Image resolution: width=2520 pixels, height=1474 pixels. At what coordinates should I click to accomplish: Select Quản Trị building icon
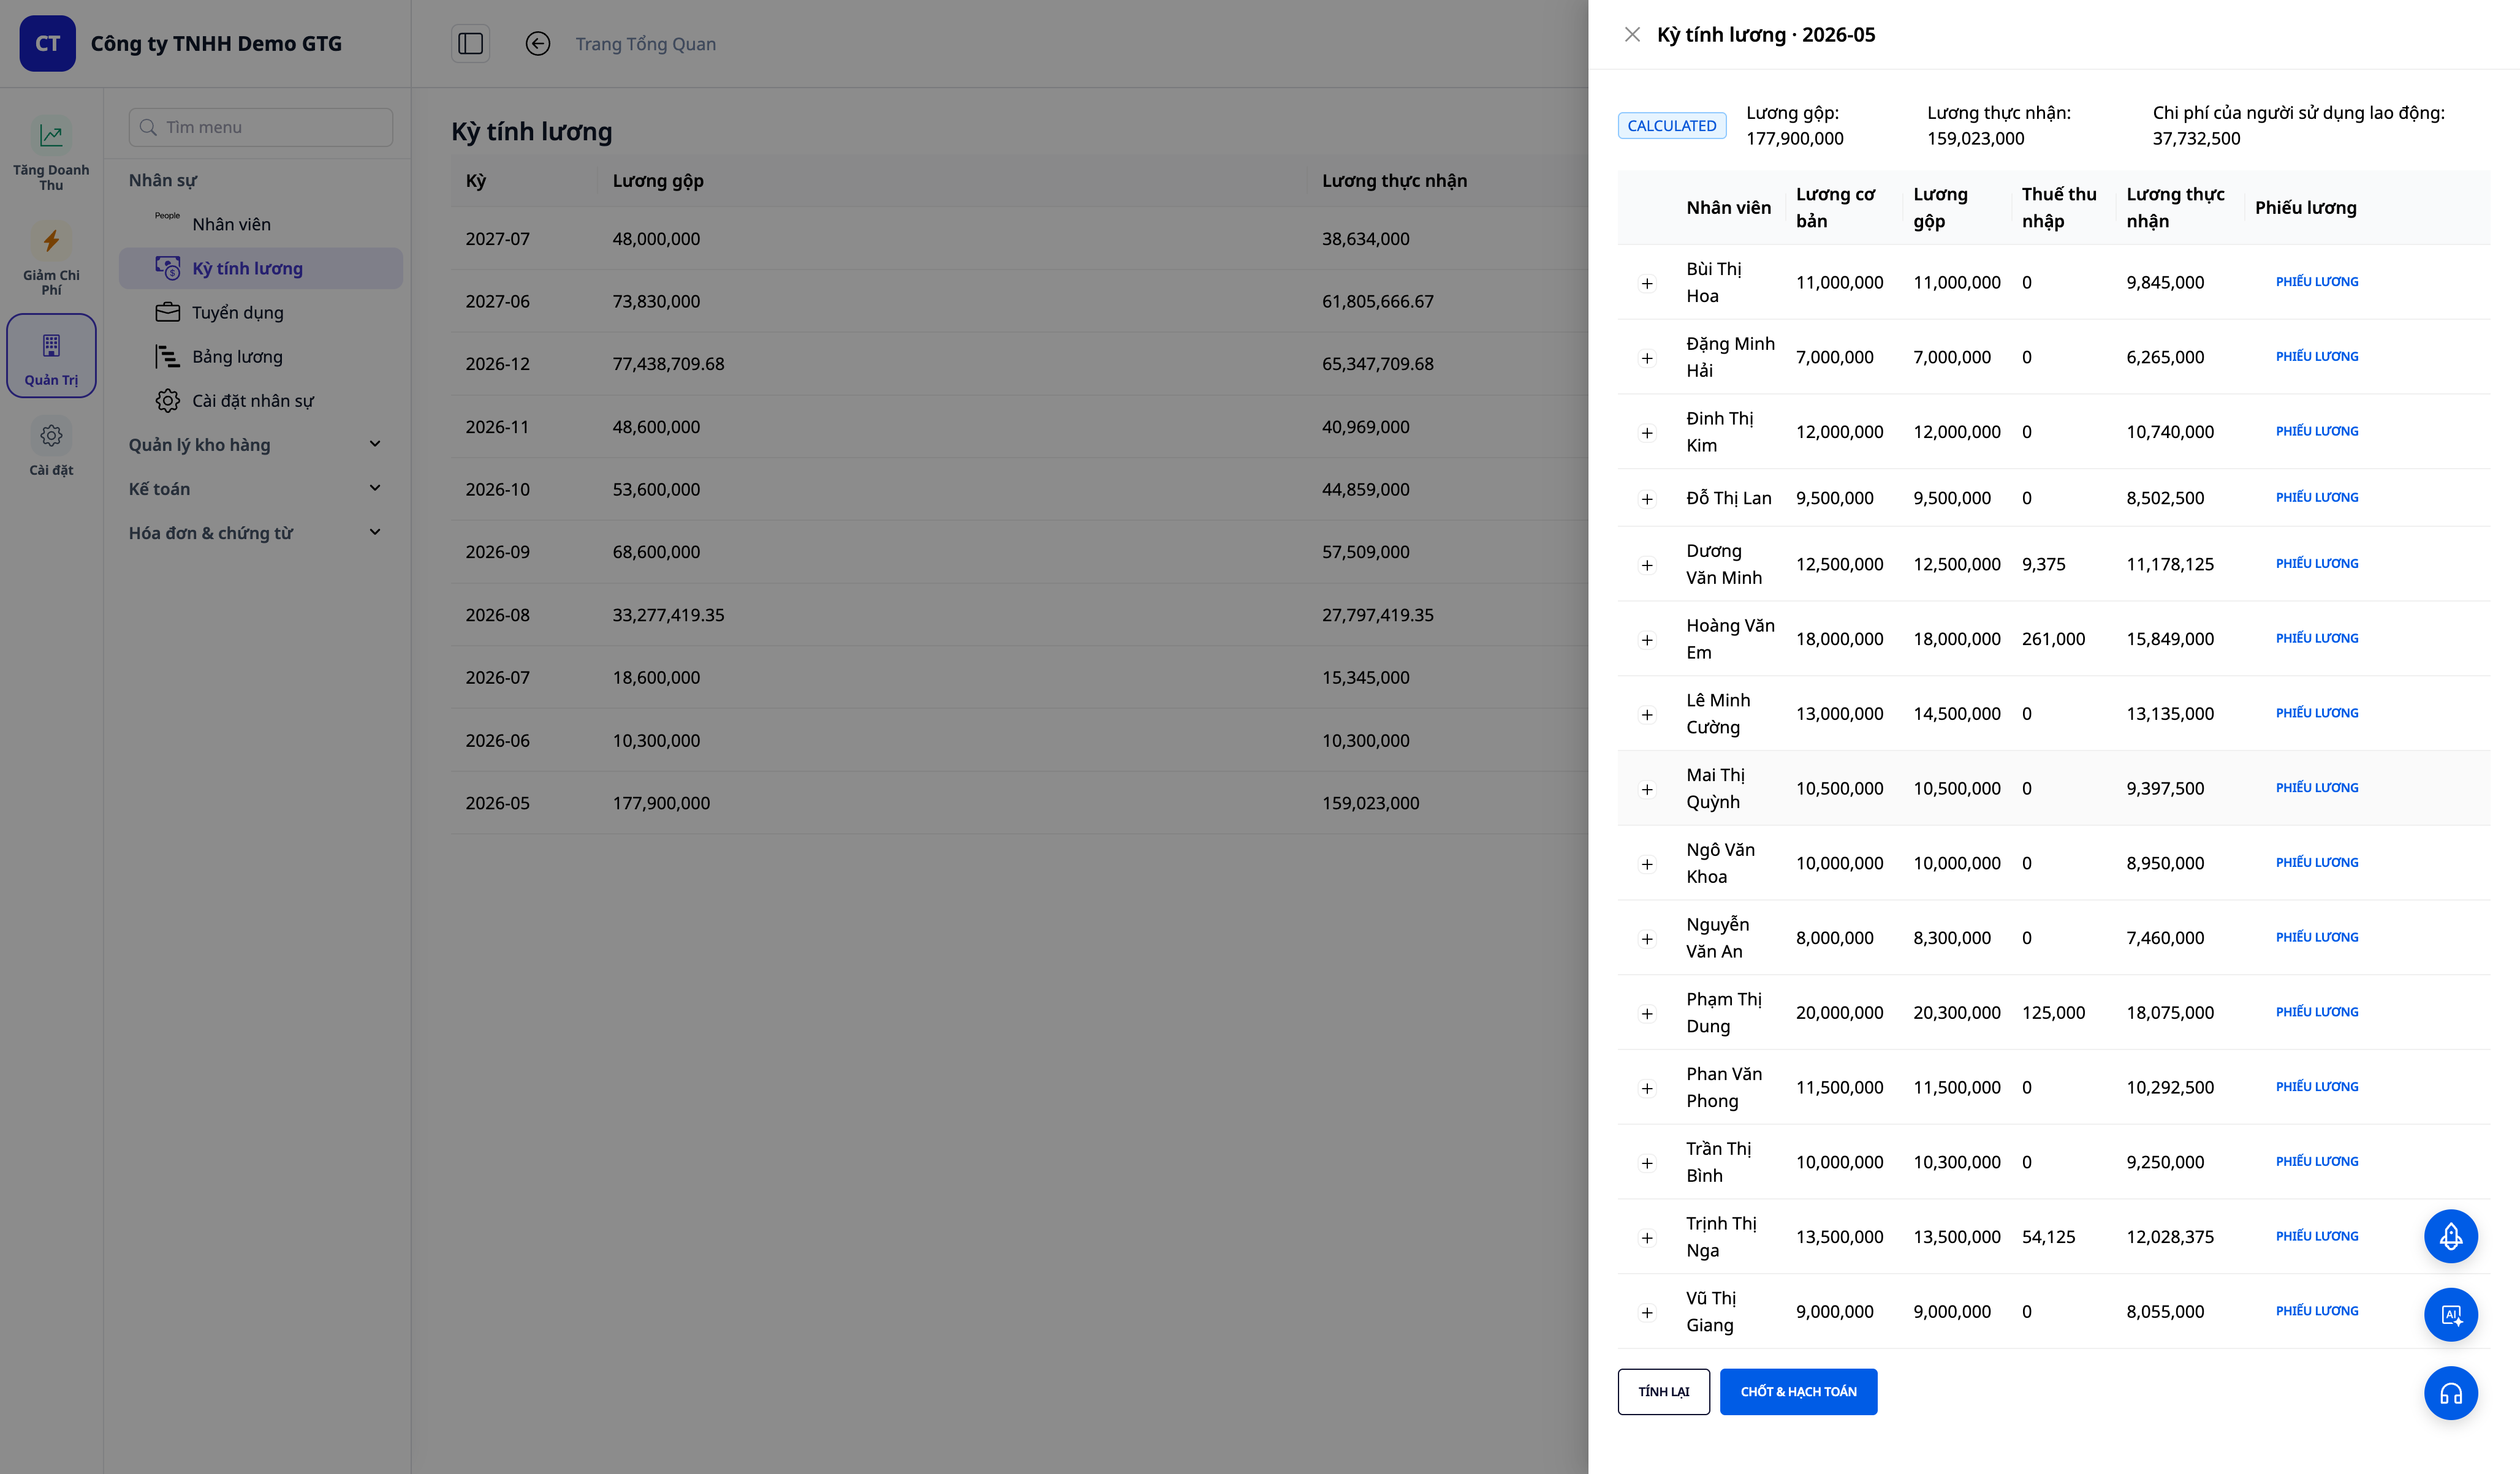click(51, 346)
